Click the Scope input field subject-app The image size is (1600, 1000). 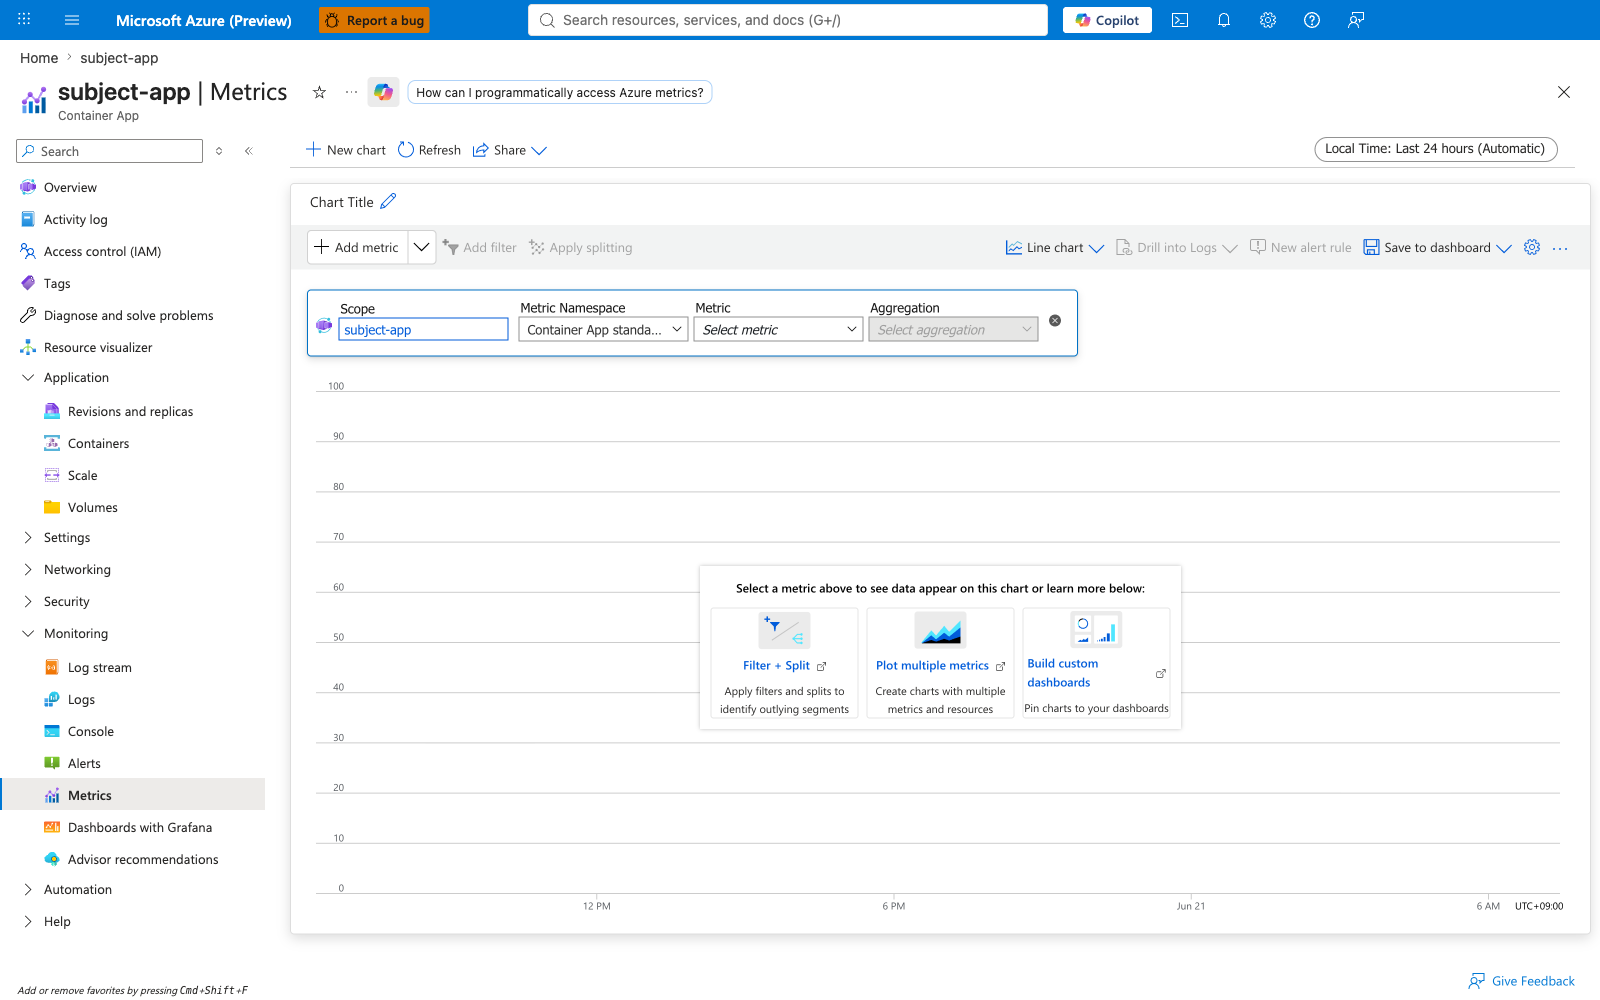click(x=423, y=330)
